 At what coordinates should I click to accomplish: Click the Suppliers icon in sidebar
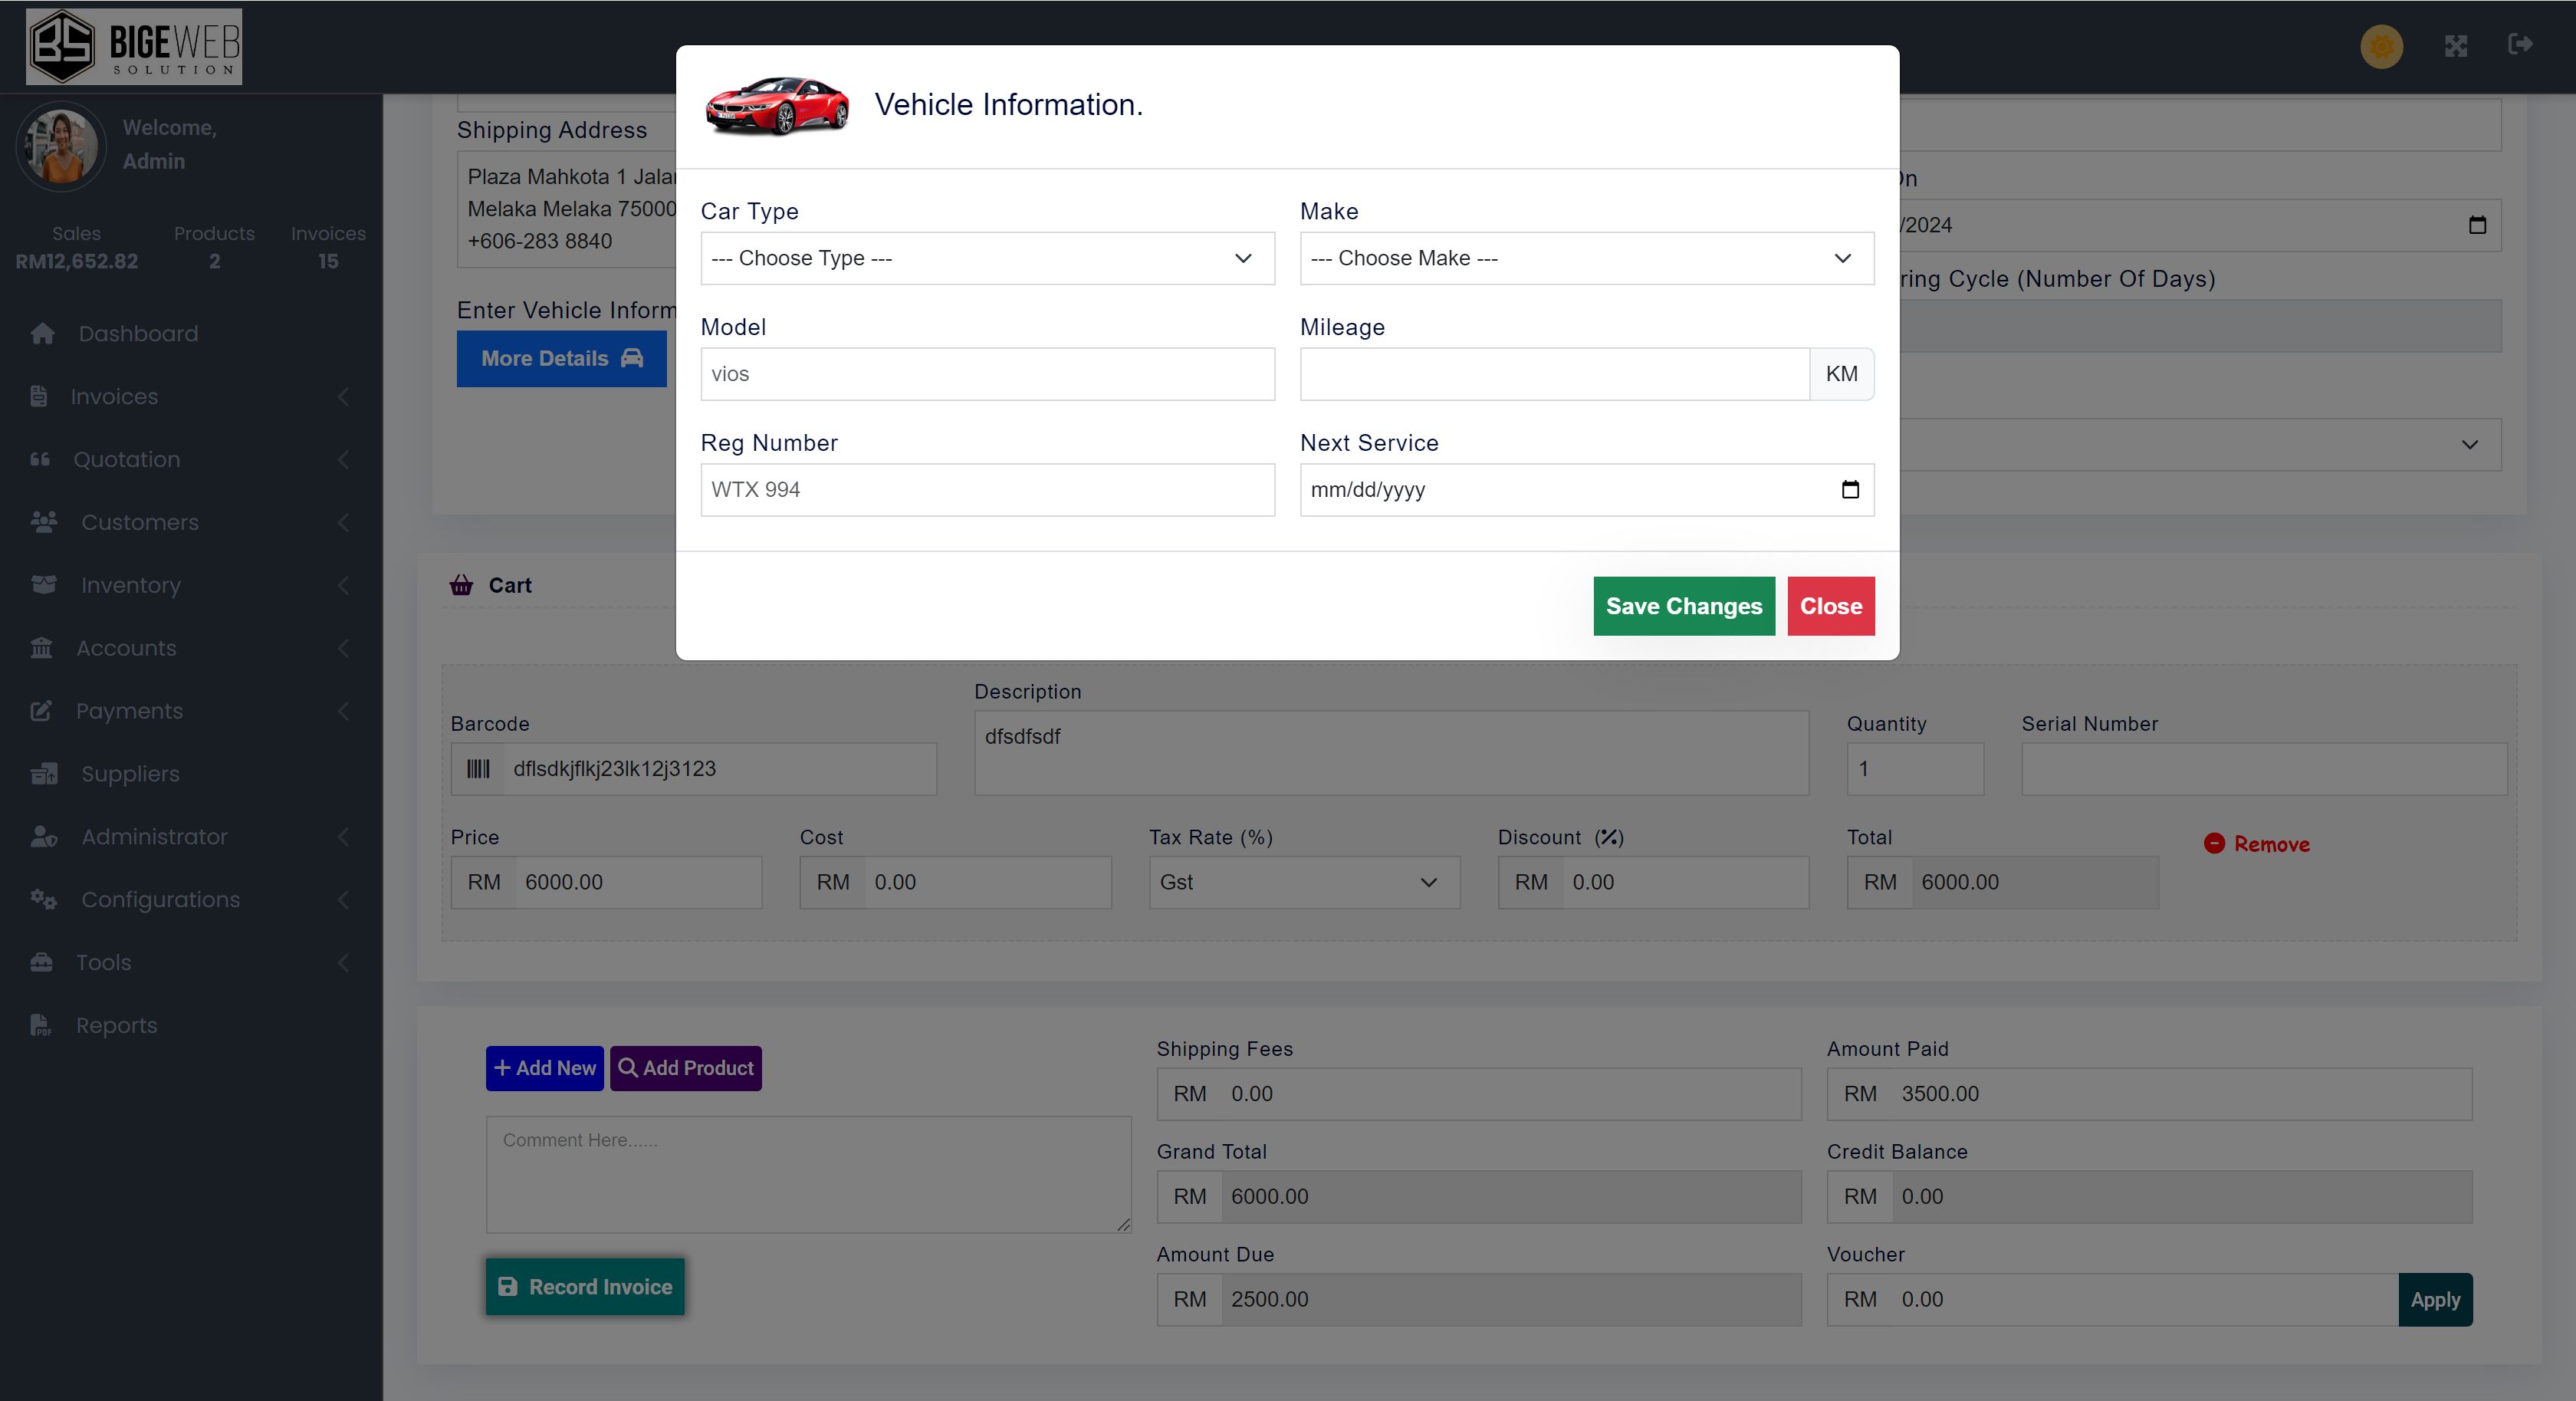tap(43, 773)
